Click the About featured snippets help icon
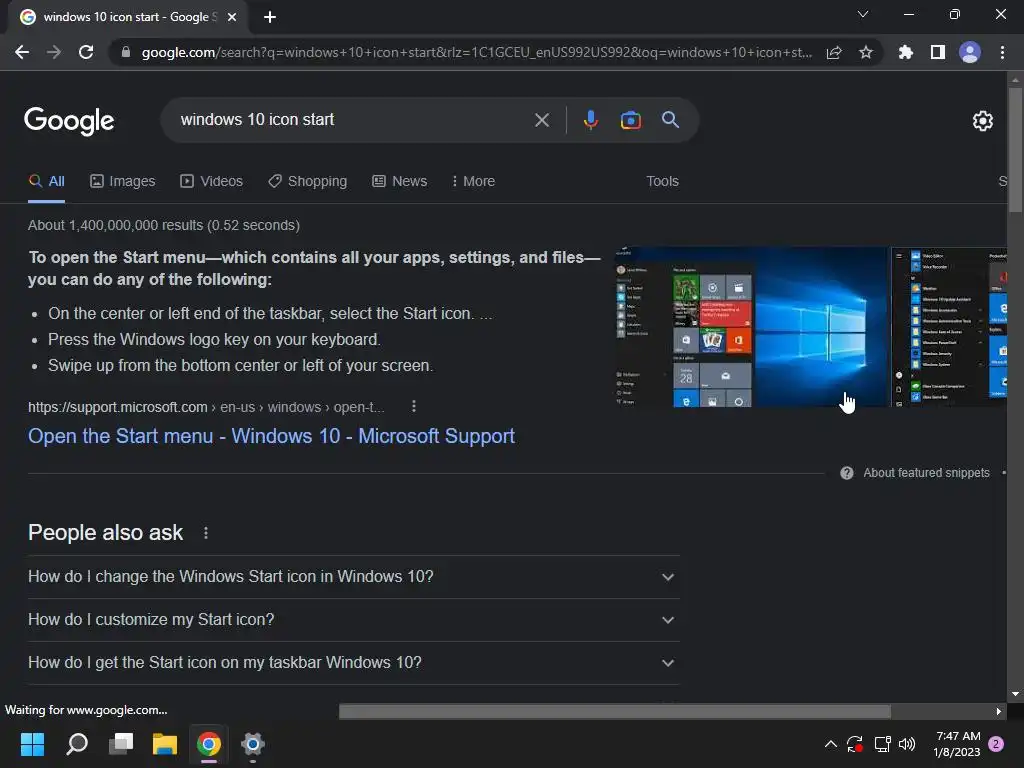The image size is (1024, 768). coord(846,473)
